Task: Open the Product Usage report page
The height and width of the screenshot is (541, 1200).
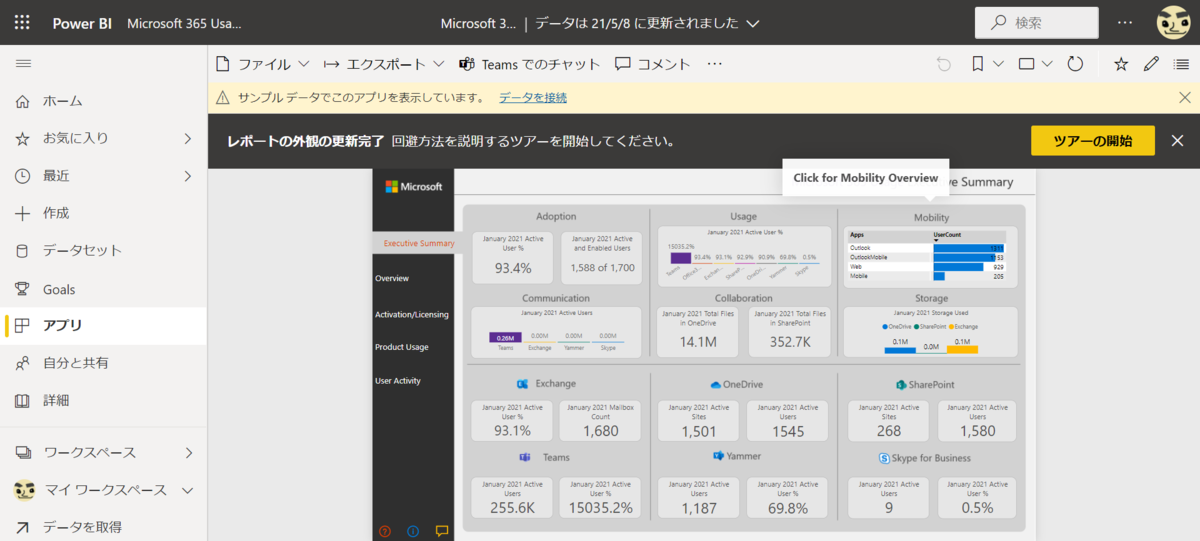Action: pos(402,347)
